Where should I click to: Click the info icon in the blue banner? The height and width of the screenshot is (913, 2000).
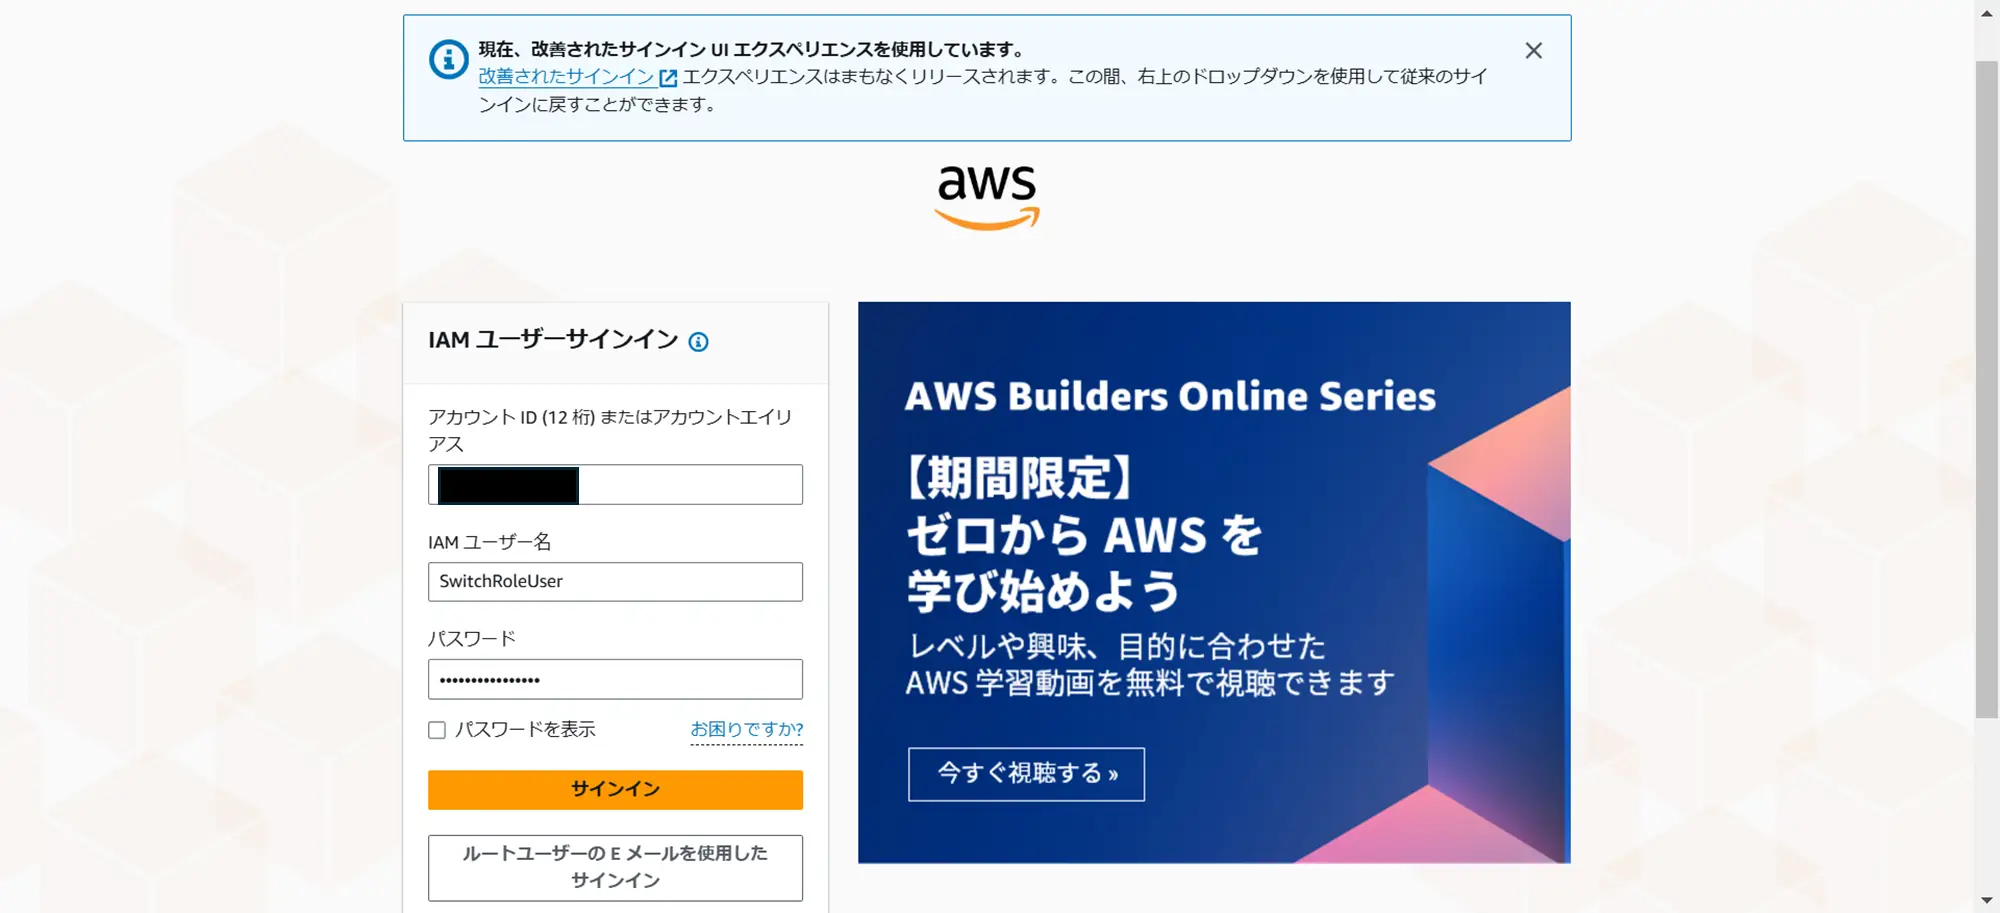click(x=448, y=59)
